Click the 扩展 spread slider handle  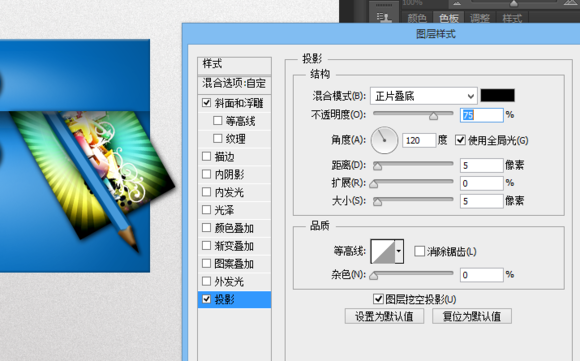374,184
